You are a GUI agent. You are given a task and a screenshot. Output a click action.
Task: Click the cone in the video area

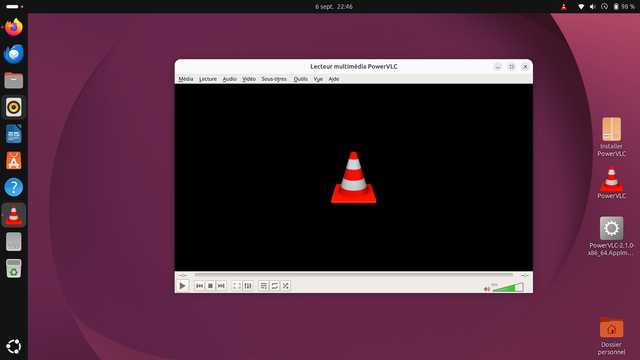point(353,178)
